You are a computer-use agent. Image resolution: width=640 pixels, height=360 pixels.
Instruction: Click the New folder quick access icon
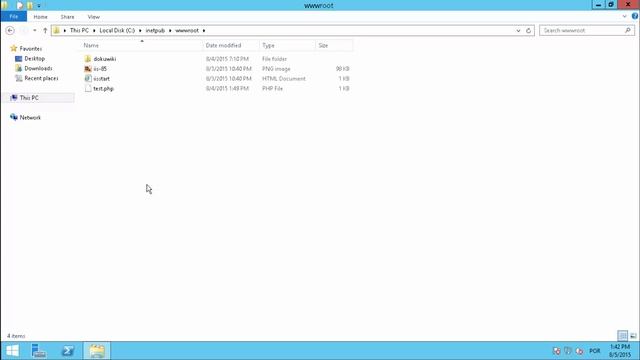(29, 6)
